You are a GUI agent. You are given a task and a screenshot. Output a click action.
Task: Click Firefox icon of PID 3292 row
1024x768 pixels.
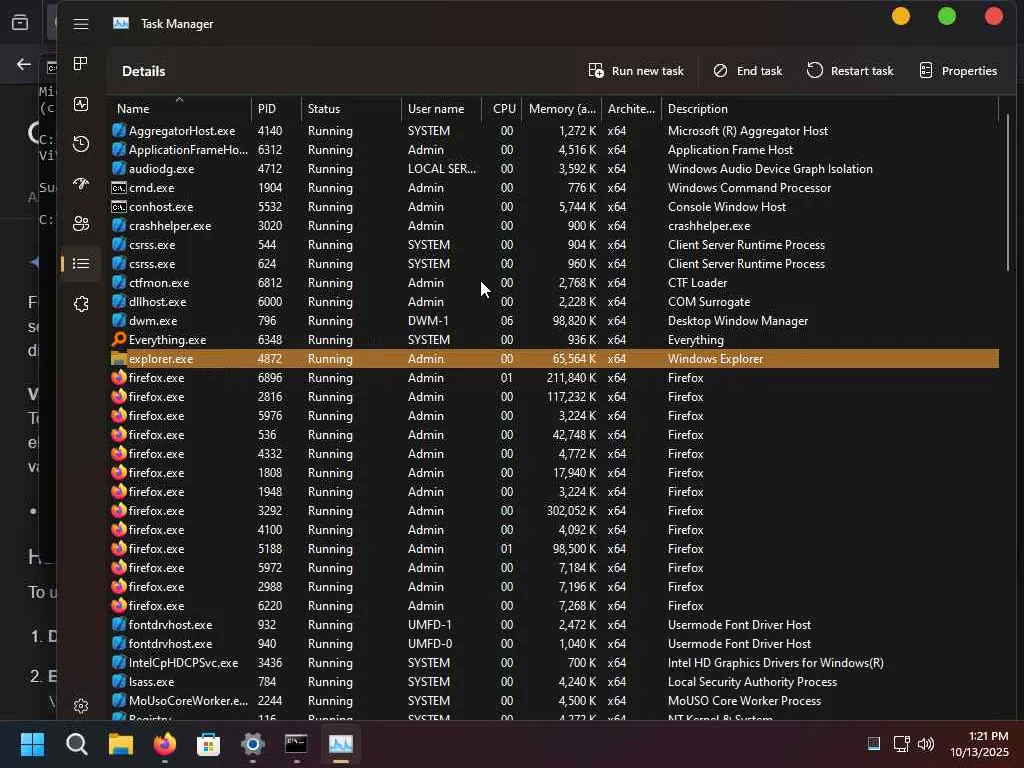click(119, 511)
